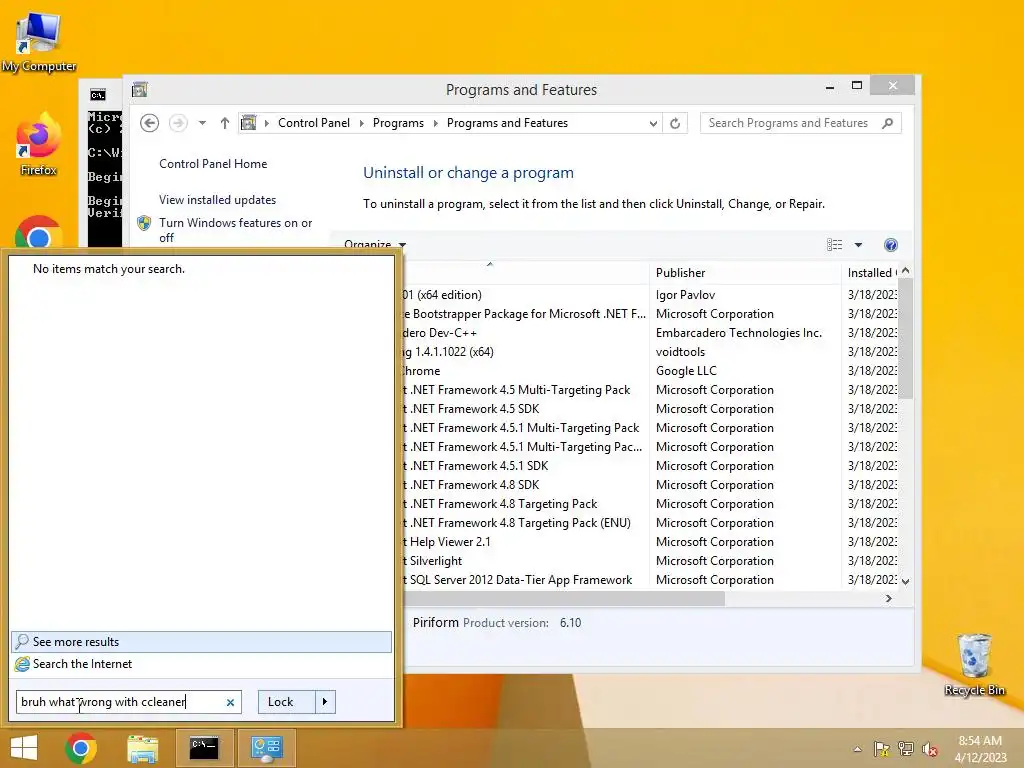Open Chrome desktop shortcut icon

(x=39, y=234)
